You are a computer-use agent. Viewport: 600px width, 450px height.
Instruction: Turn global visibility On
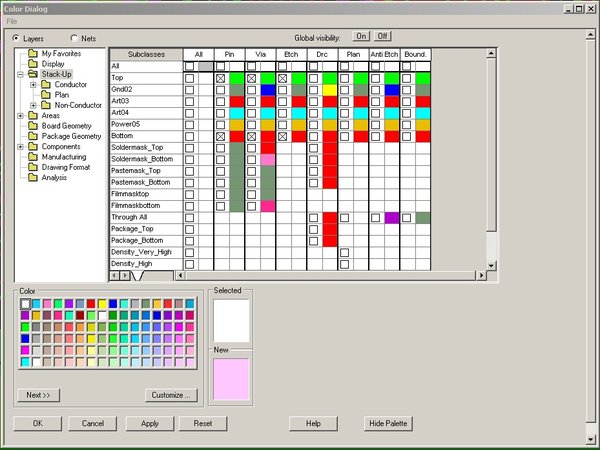[361, 36]
